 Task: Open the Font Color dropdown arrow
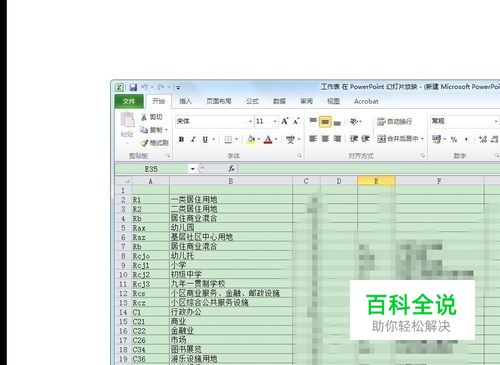(x=276, y=140)
